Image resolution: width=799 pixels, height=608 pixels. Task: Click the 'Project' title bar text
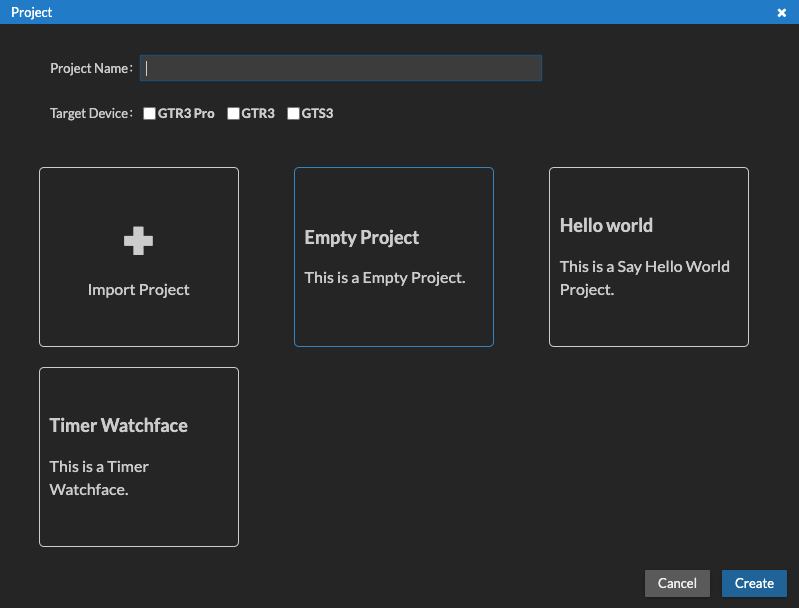(32, 13)
